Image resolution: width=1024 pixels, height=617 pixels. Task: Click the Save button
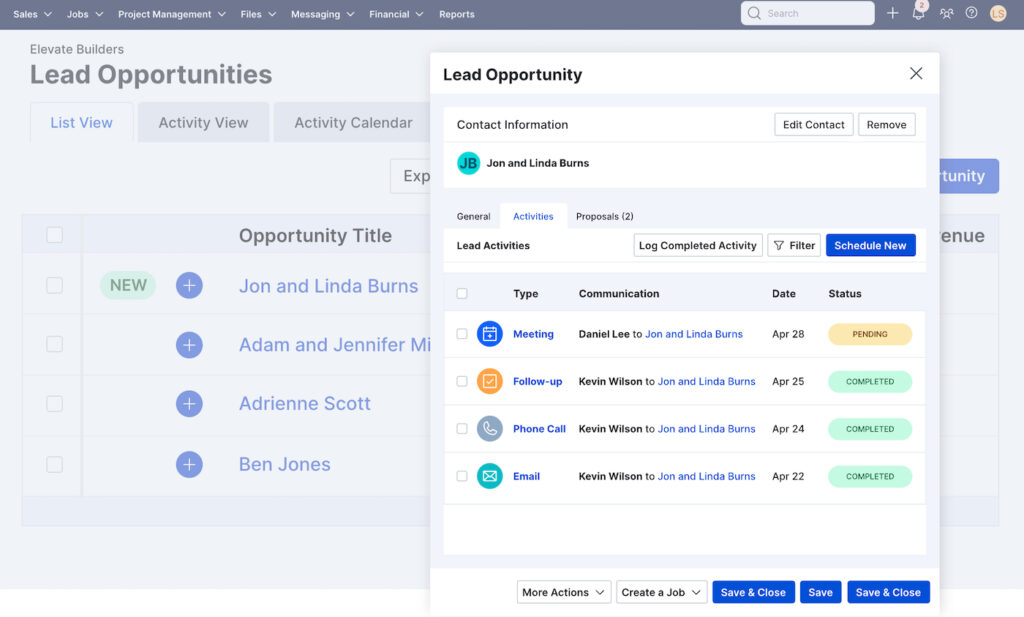click(820, 592)
